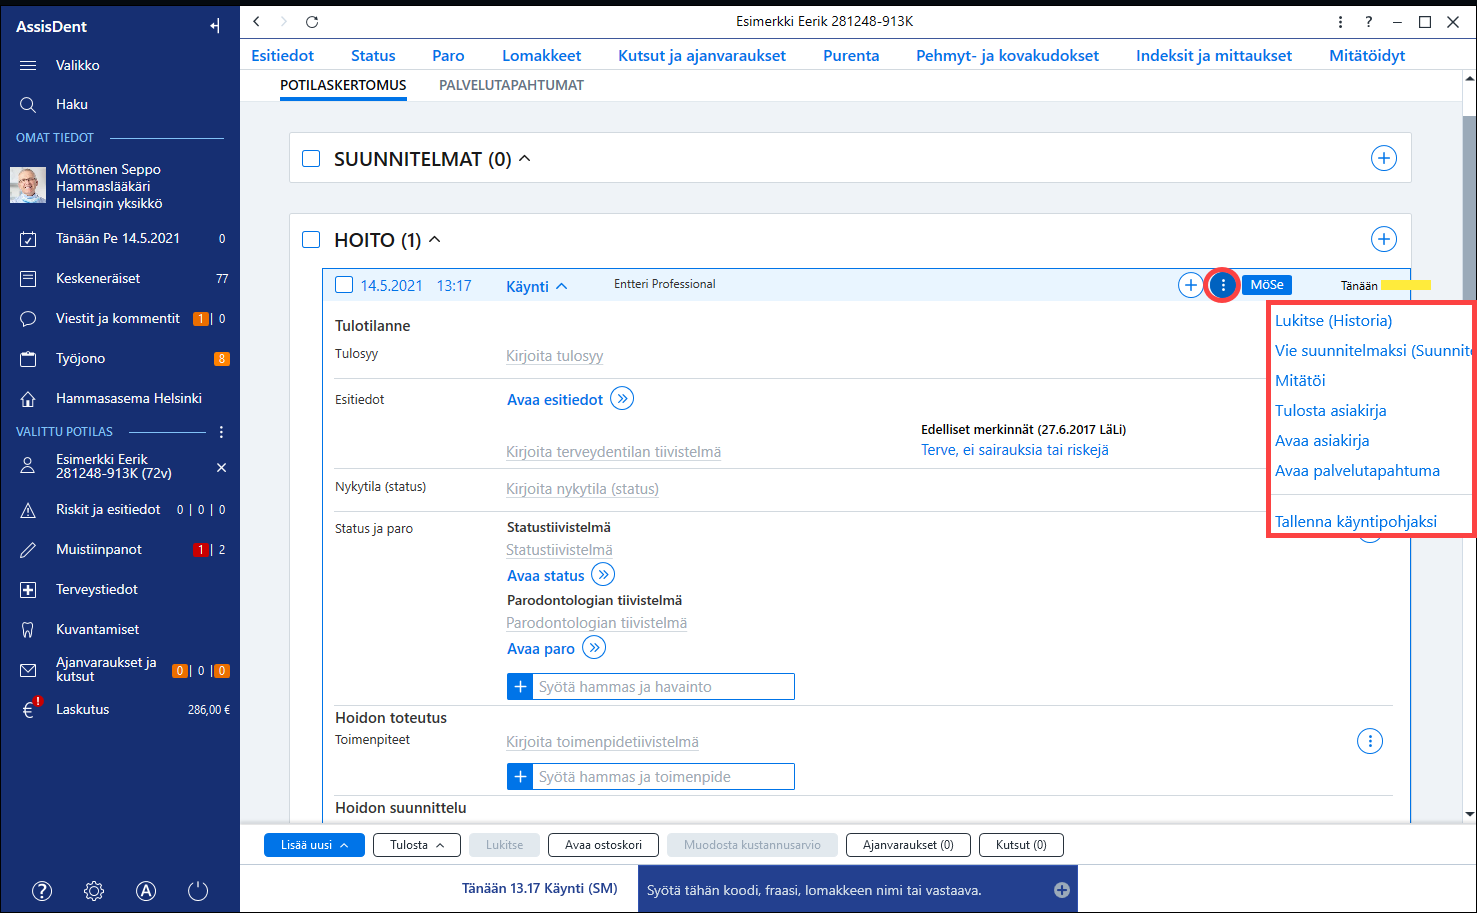
Task: Click the plus icon in SUUNNITELMAT section
Action: [1383, 158]
